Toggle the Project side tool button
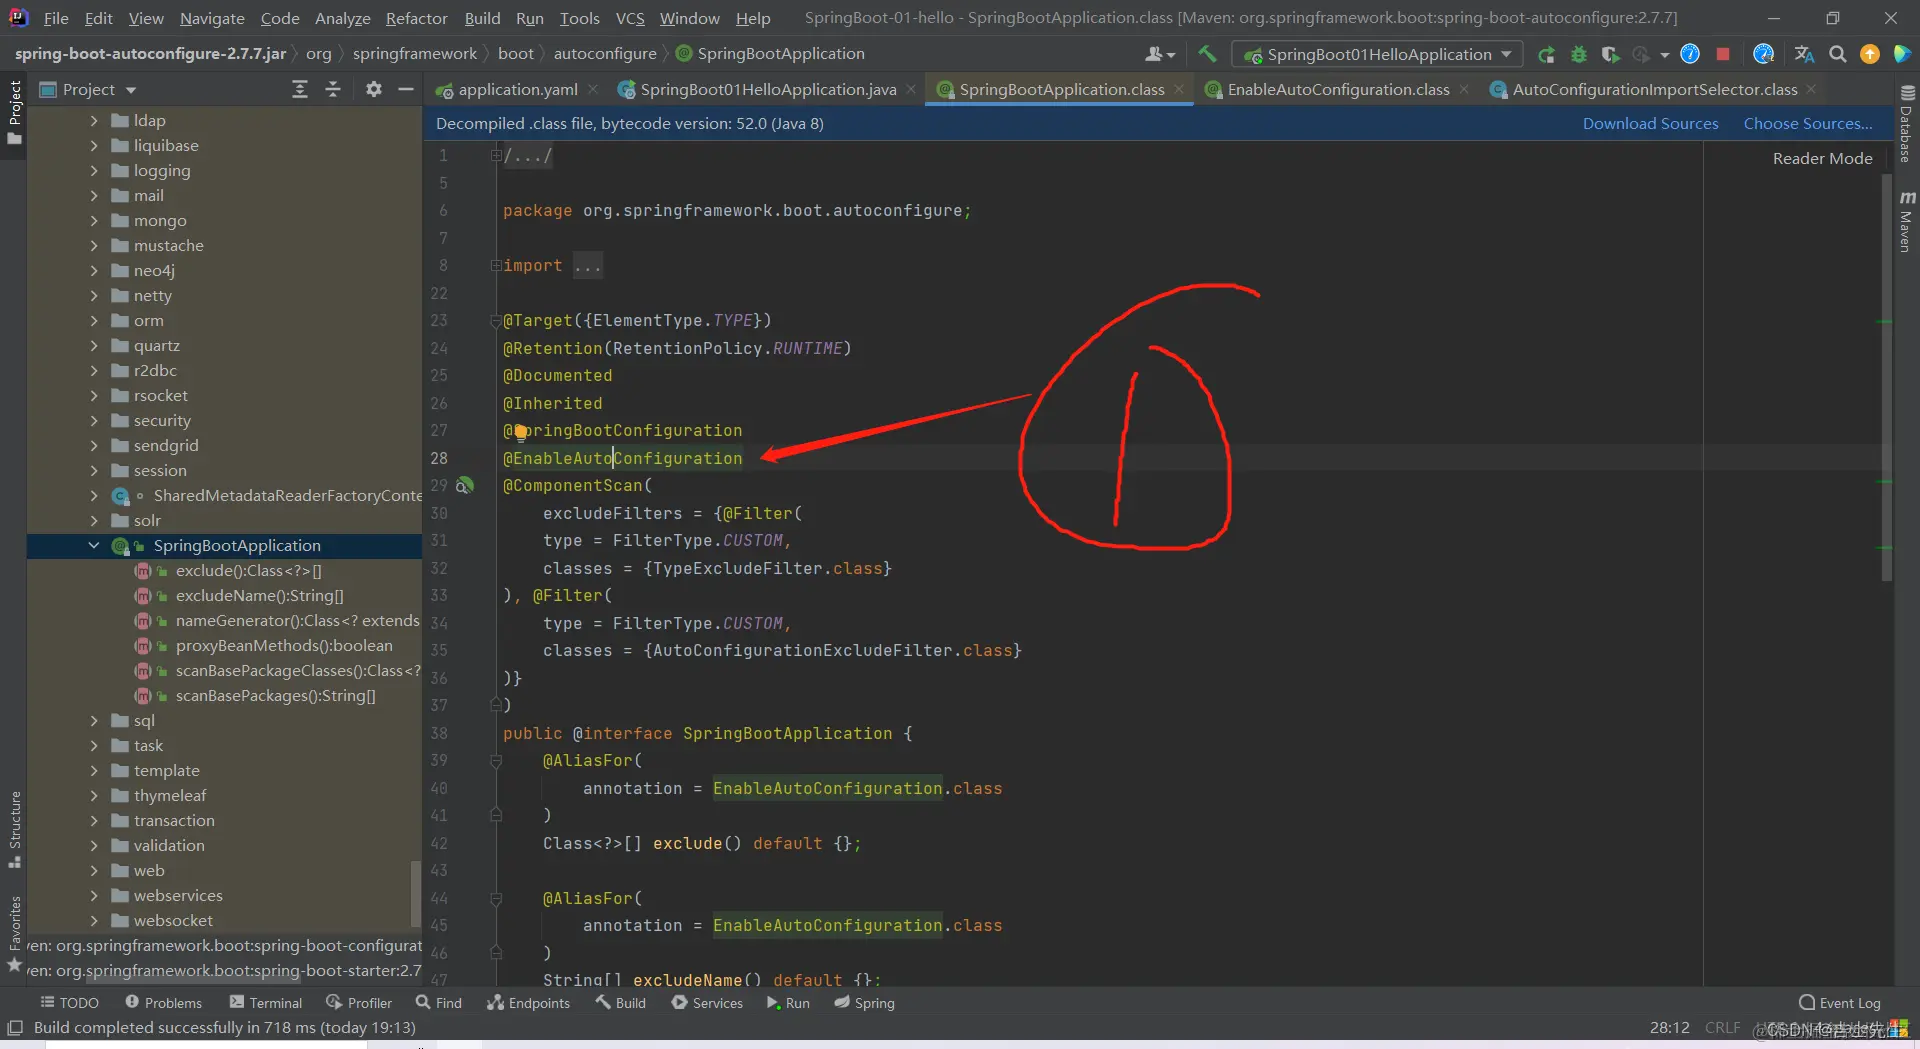 (14, 112)
